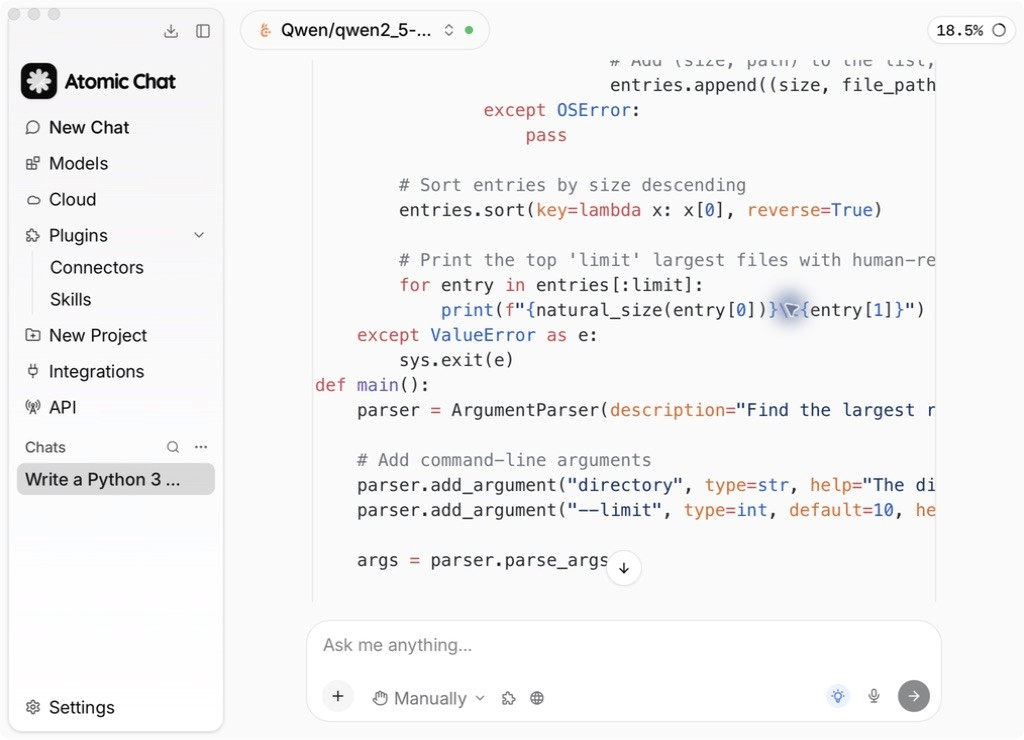The width and height of the screenshot is (1024, 740).
Task: Click the Models grid icon
Action: [x=33, y=163]
